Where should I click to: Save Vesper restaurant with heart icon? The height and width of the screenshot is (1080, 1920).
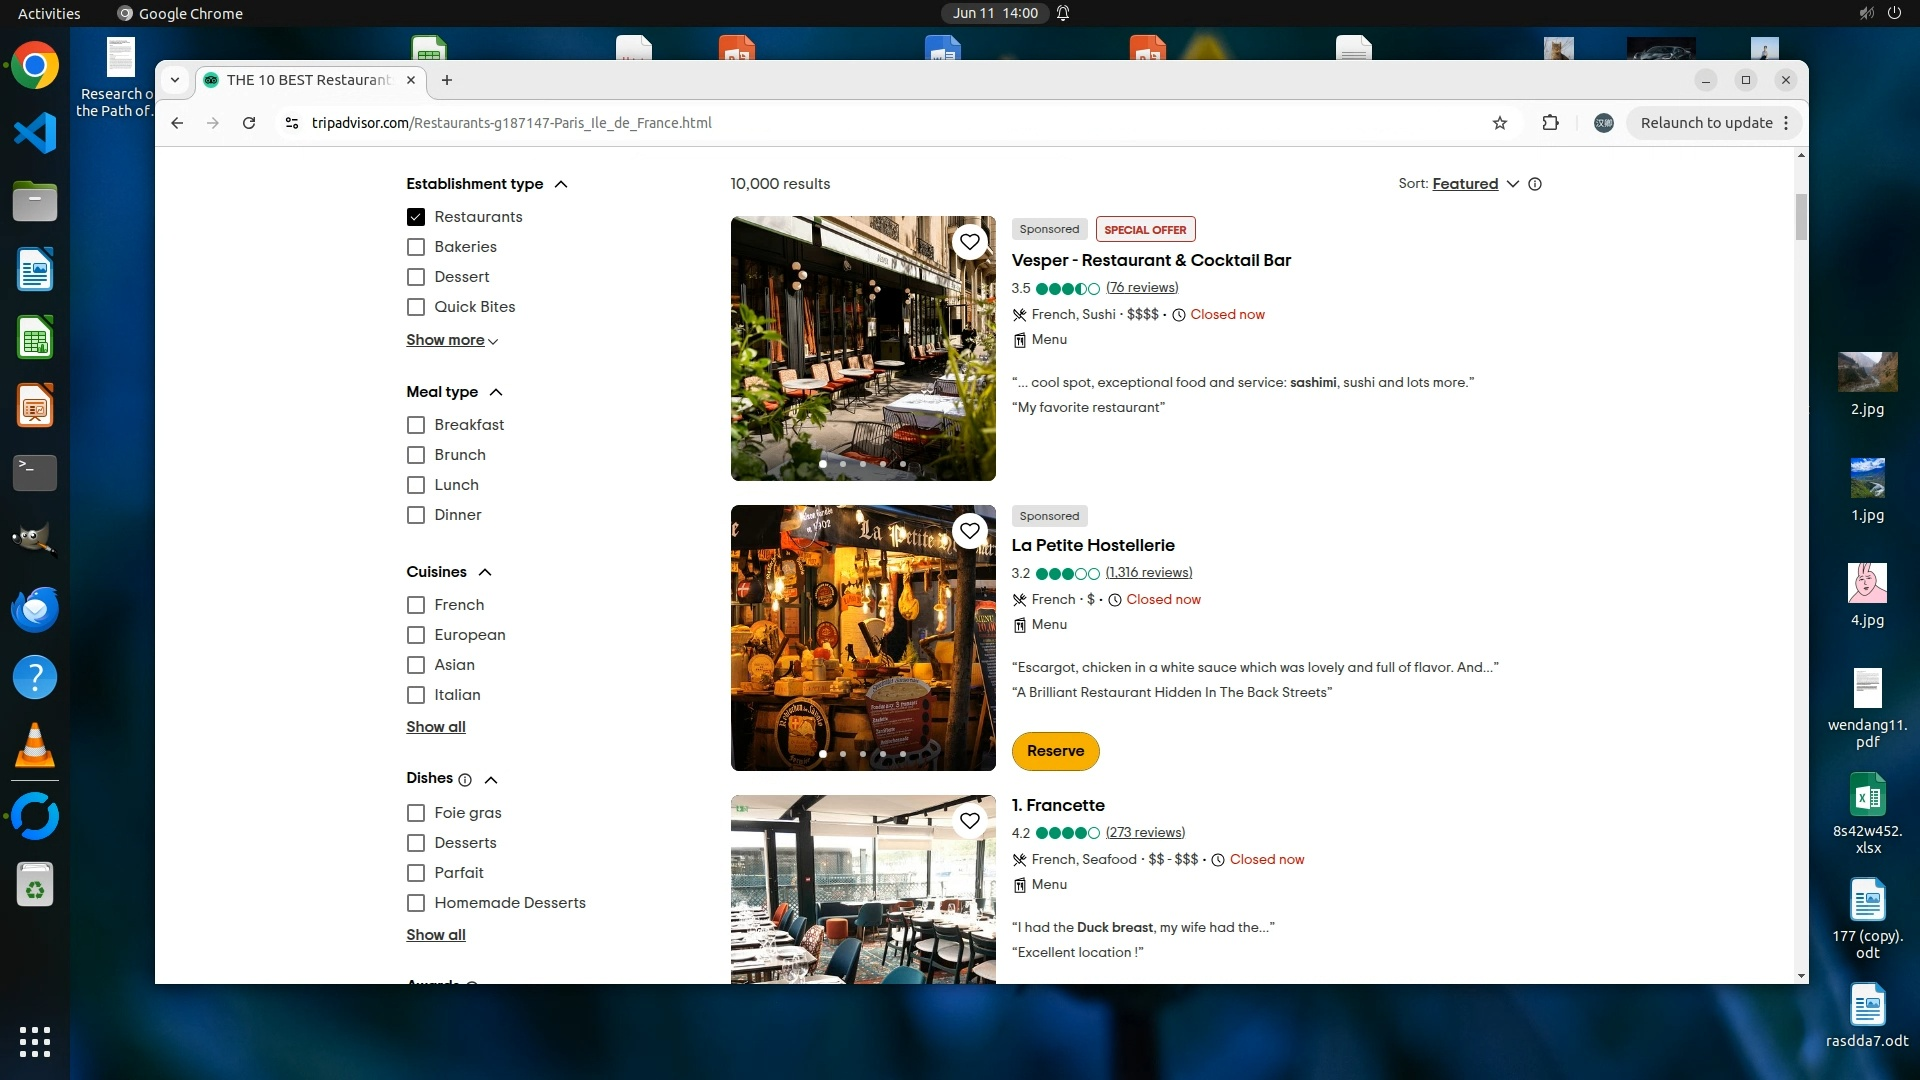(969, 242)
